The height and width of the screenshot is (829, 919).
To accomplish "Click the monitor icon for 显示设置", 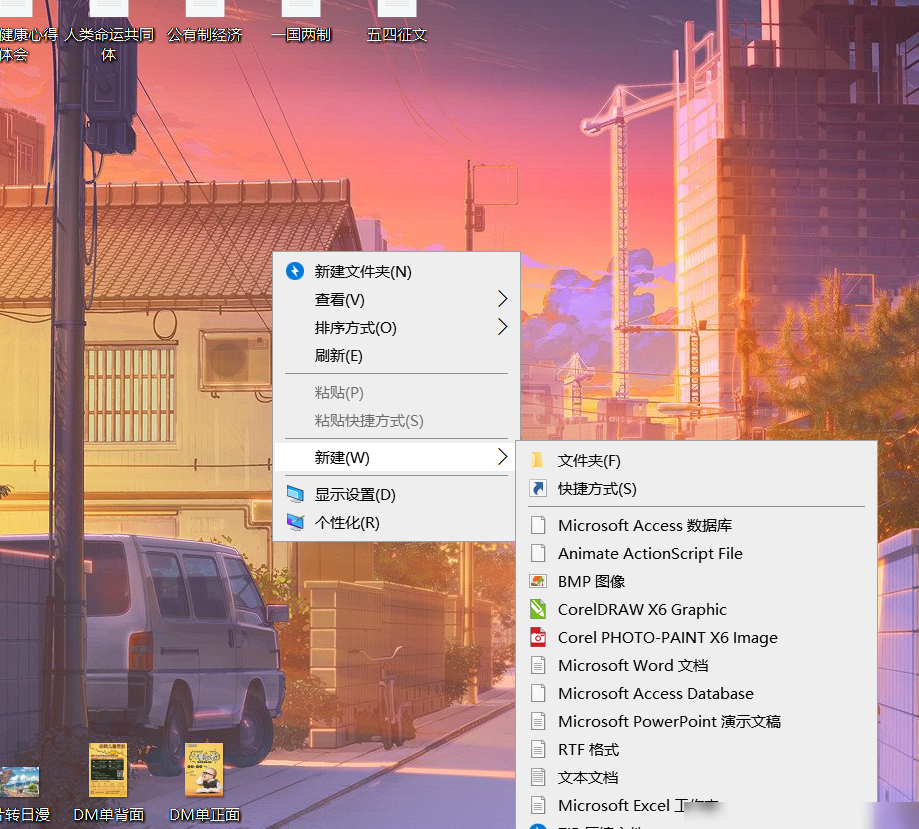I will tap(295, 494).
